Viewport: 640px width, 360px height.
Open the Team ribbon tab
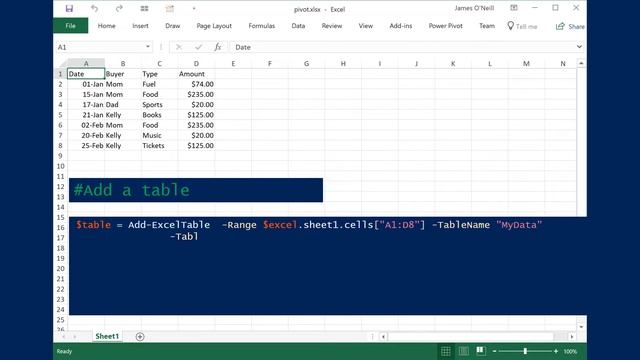click(x=487, y=26)
